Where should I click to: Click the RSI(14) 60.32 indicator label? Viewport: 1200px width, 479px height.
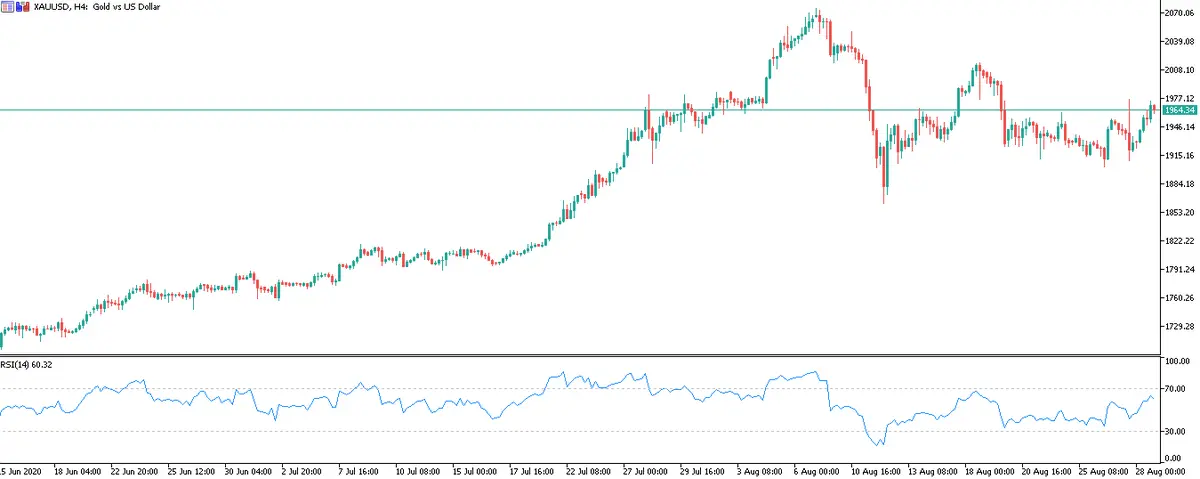point(26,365)
